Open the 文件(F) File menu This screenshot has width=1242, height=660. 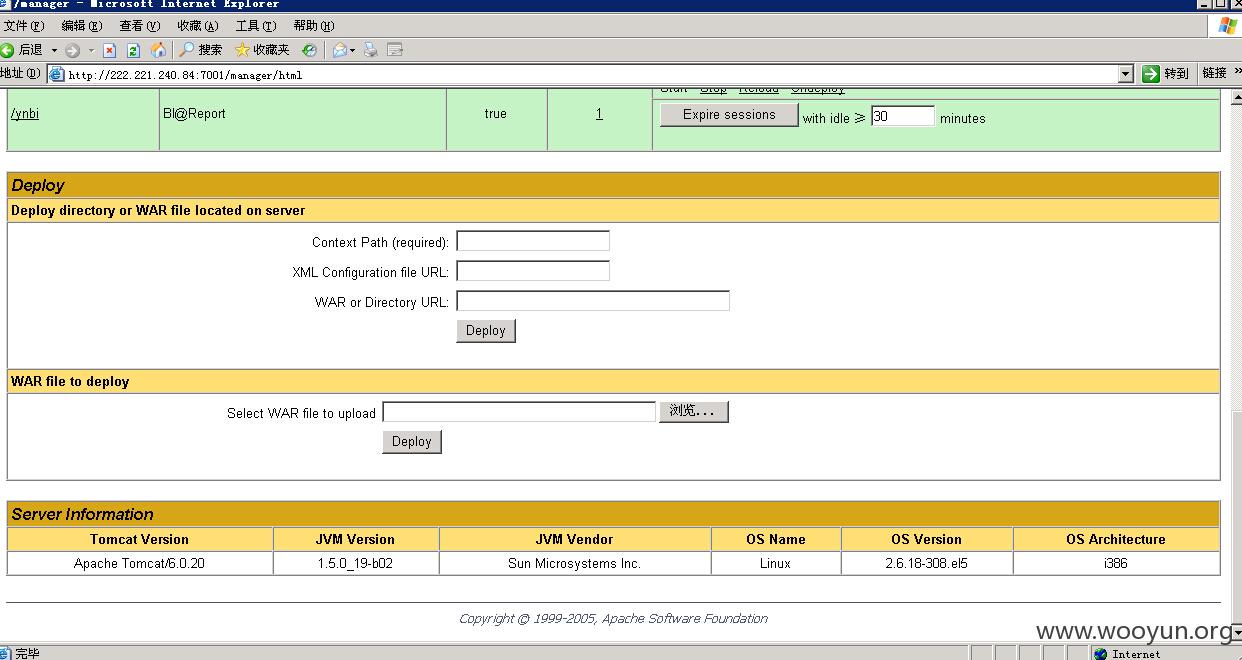tap(24, 26)
